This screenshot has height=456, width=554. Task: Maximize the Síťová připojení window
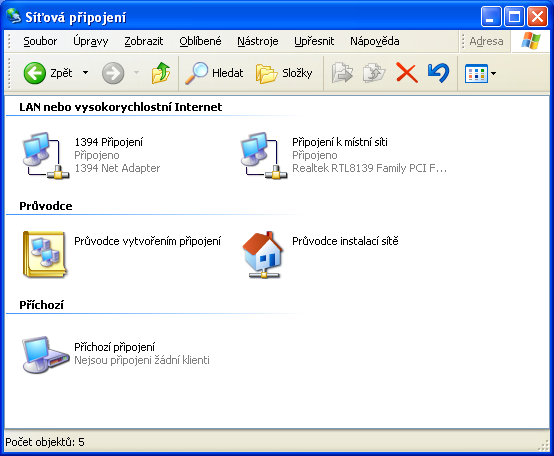tap(514, 17)
